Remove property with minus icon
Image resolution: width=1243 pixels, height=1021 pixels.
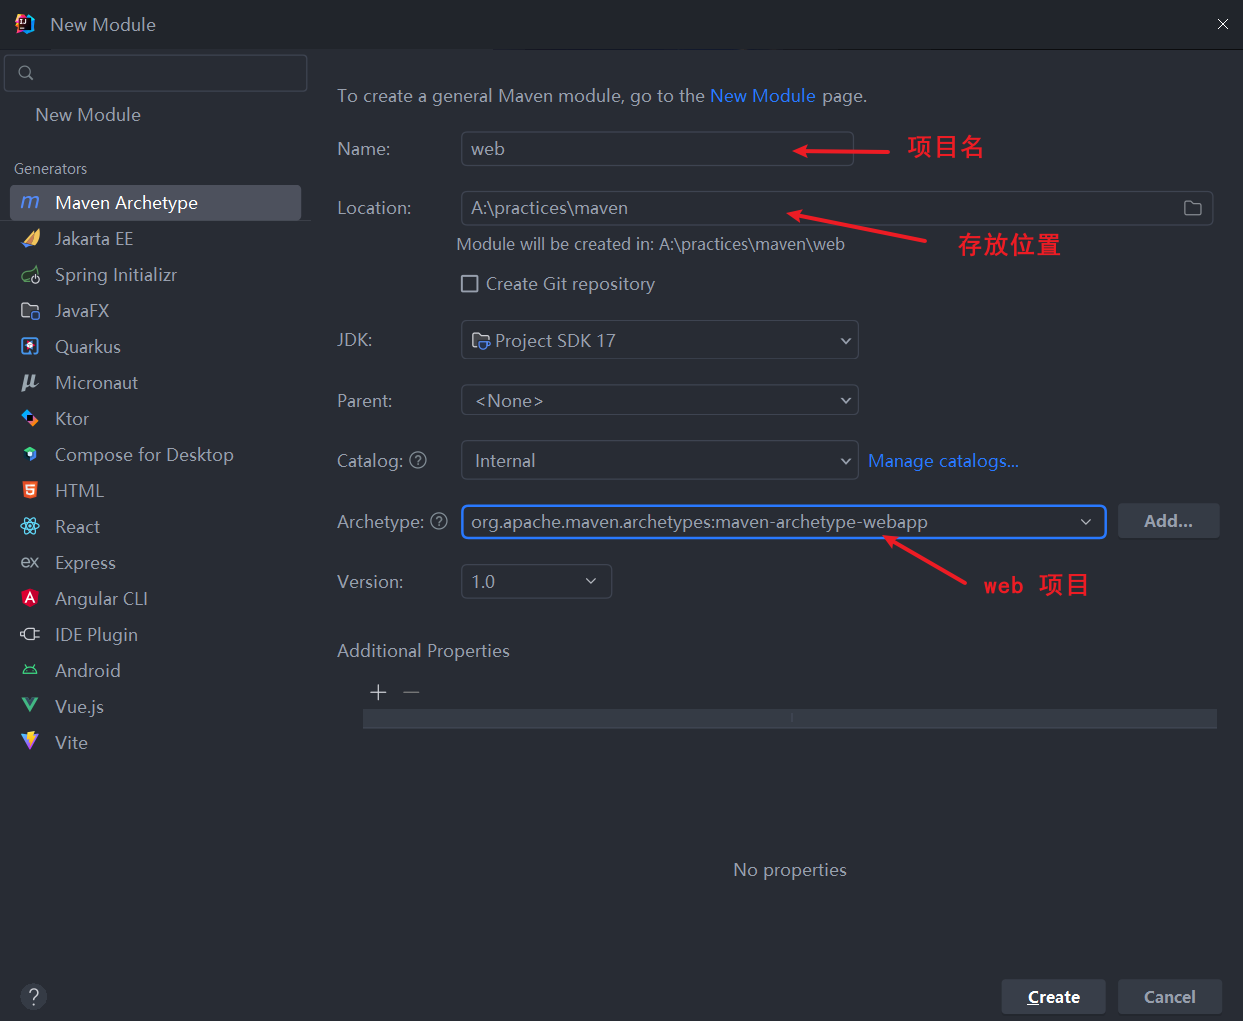pyautogui.click(x=411, y=692)
